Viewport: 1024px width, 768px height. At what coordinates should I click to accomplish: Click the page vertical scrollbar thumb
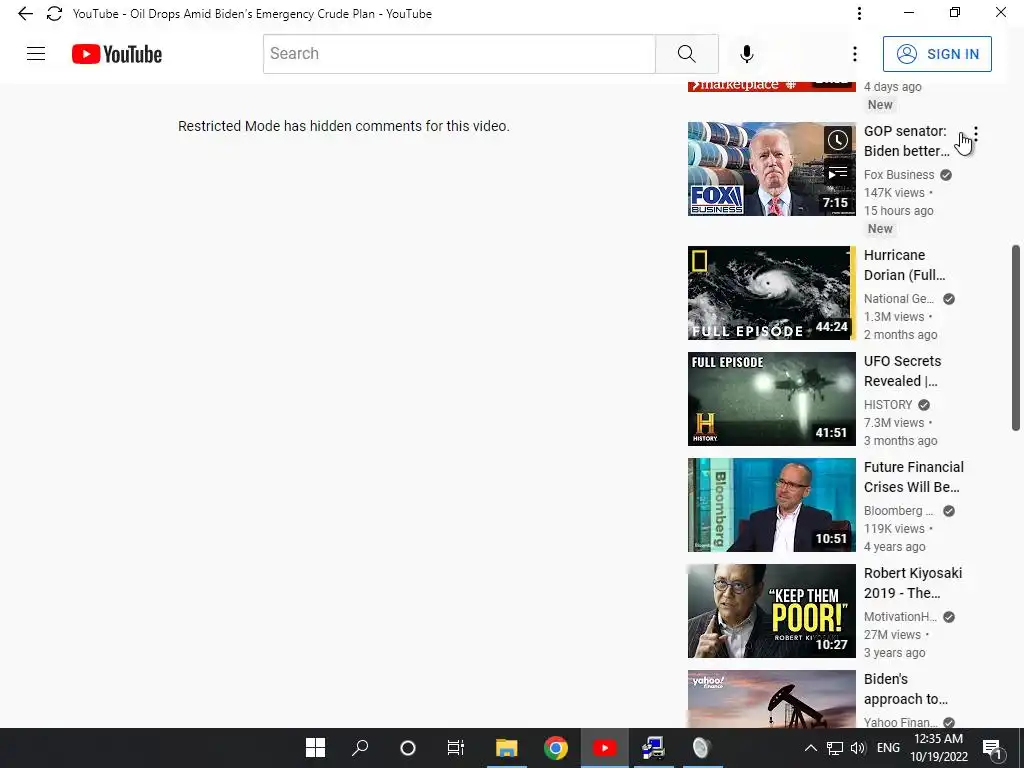[1016, 338]
